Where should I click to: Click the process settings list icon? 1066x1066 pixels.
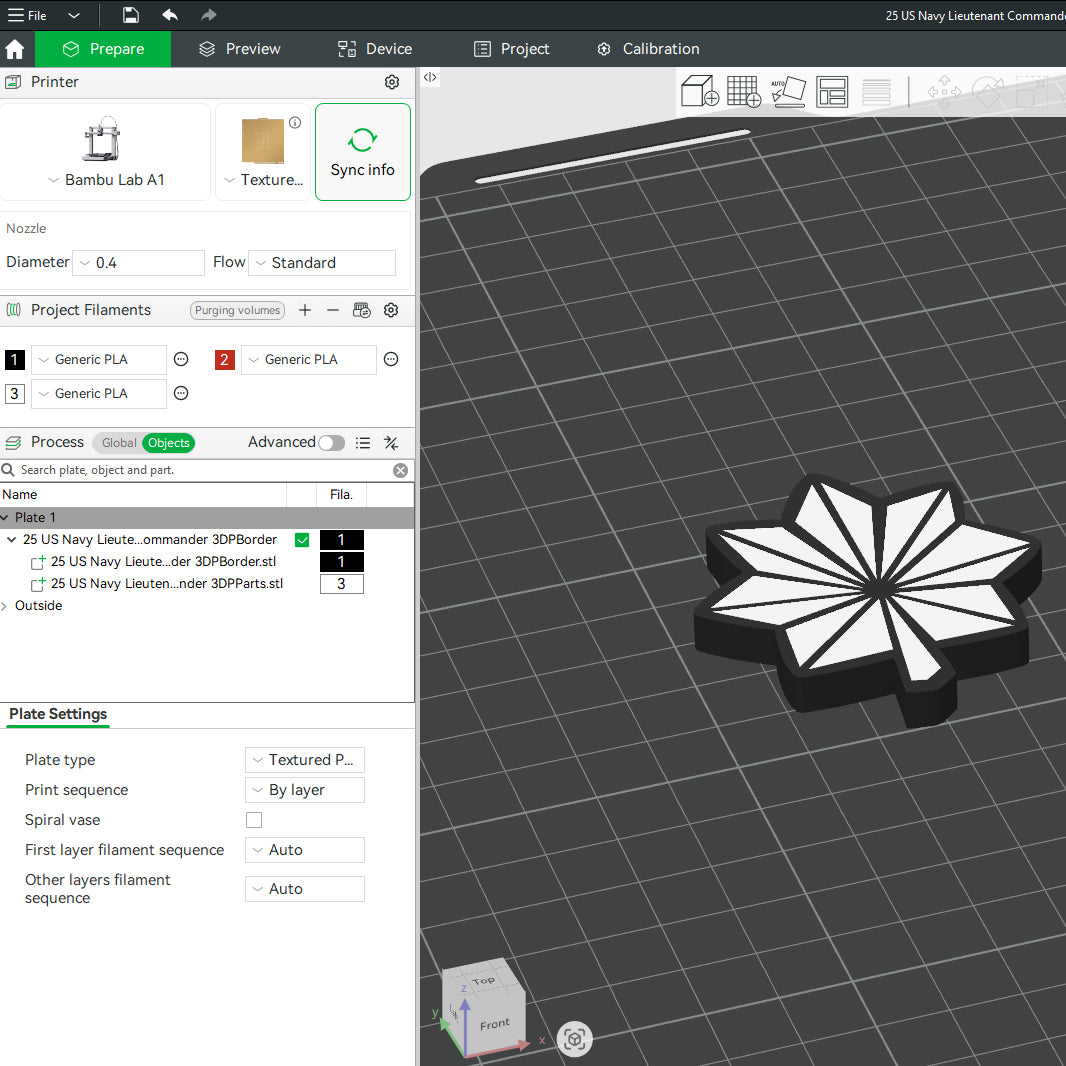[363, 443]
